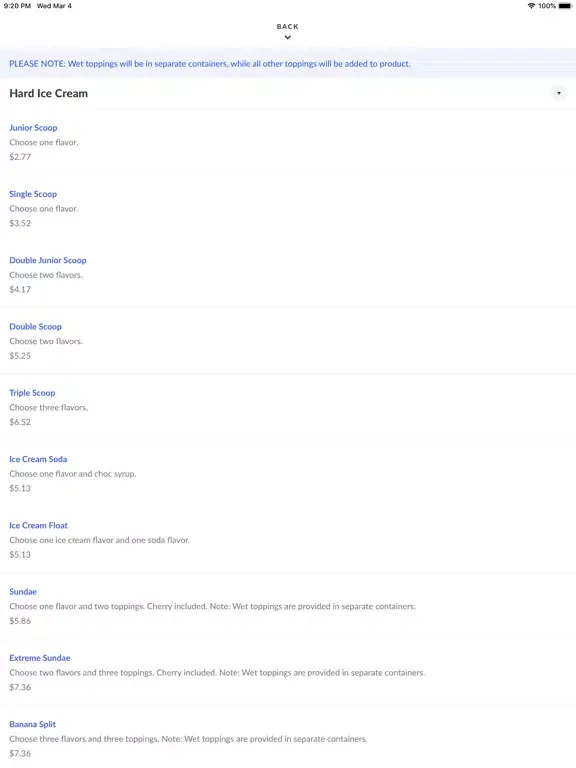The height and width of the screenshot is (768, 576).
Task: Open Triple Scoop item
Action: 32,393
